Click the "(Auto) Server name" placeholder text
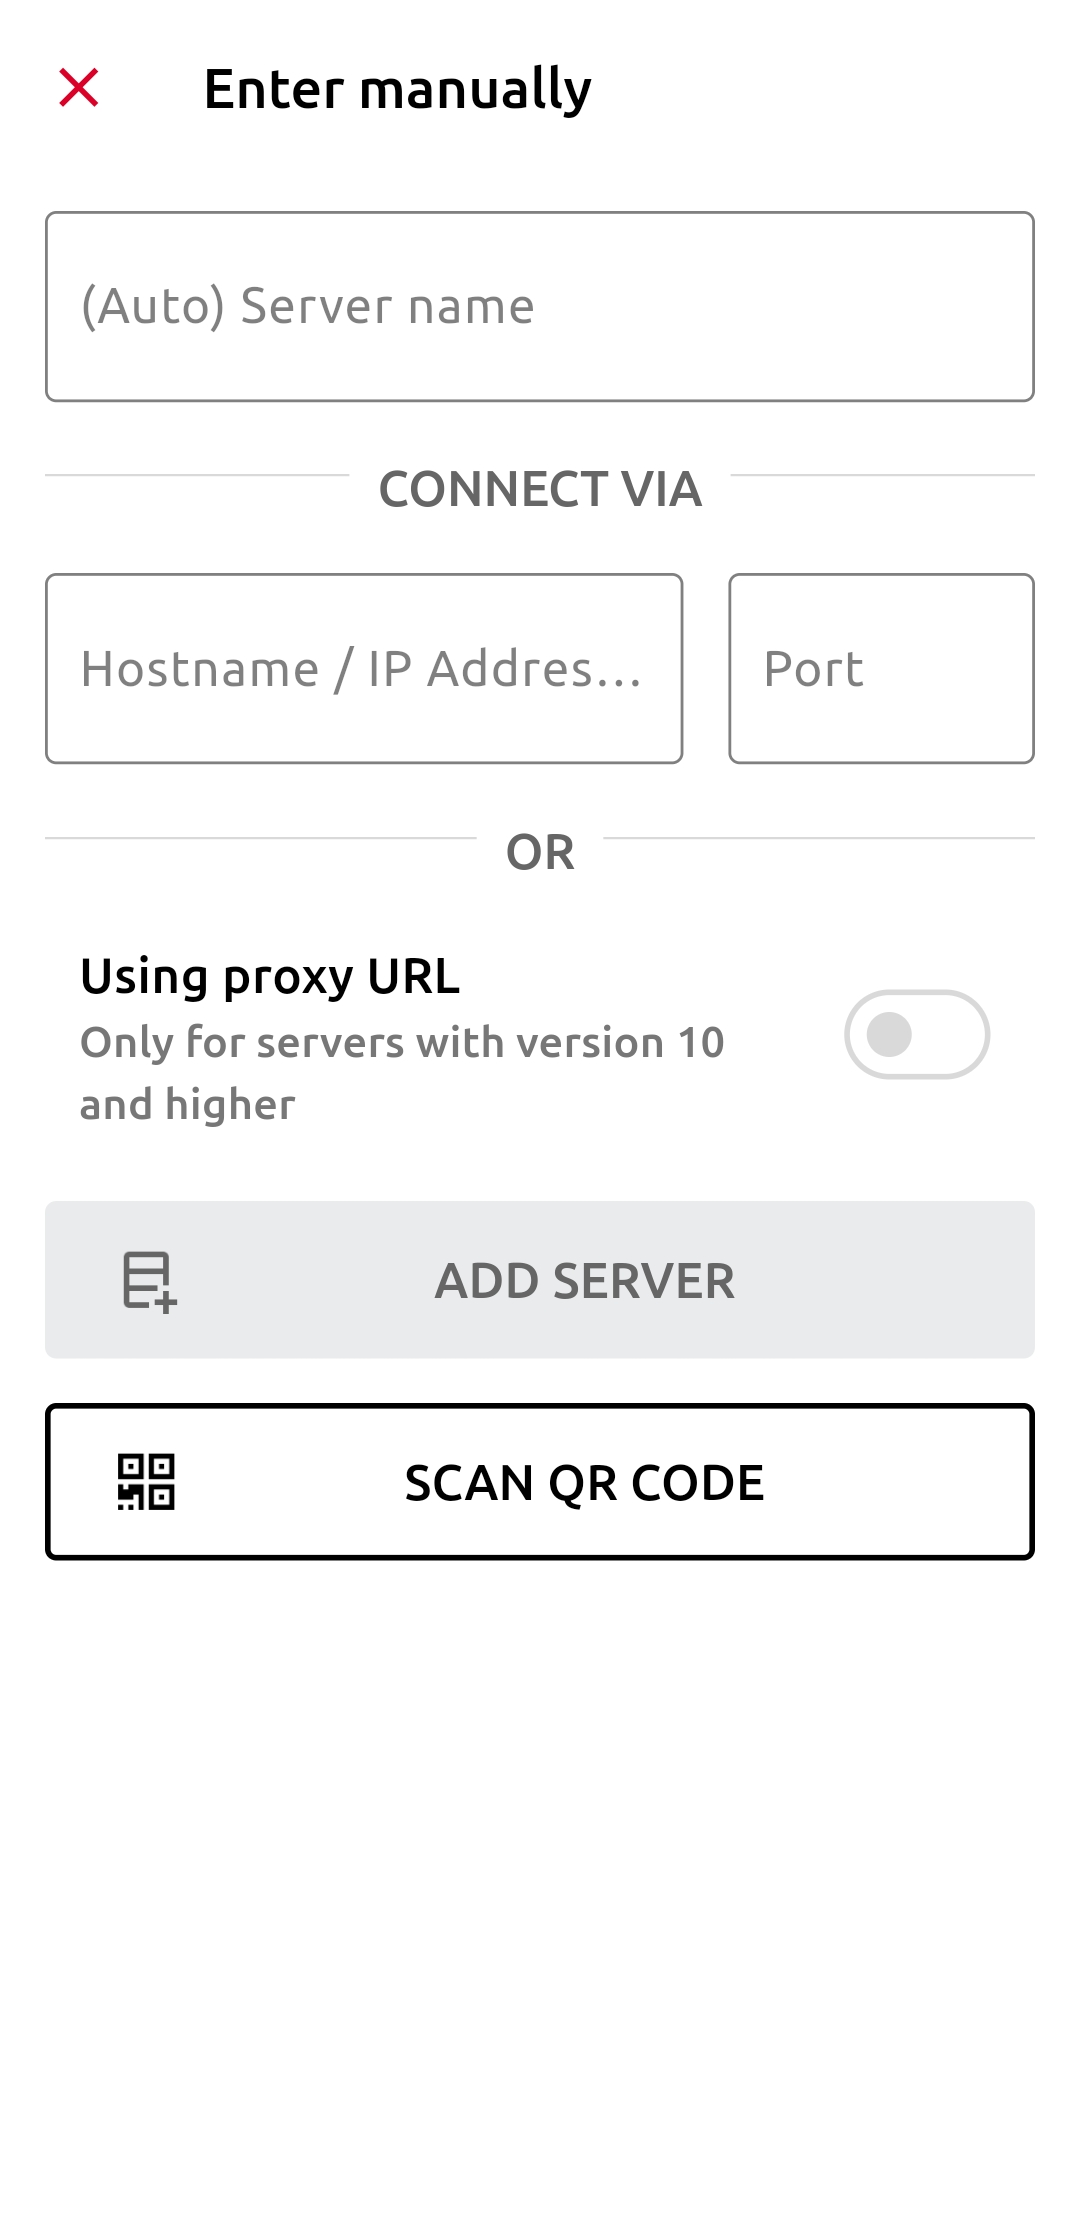This screenshot has width=1080, height=2240. pos(308,306)
